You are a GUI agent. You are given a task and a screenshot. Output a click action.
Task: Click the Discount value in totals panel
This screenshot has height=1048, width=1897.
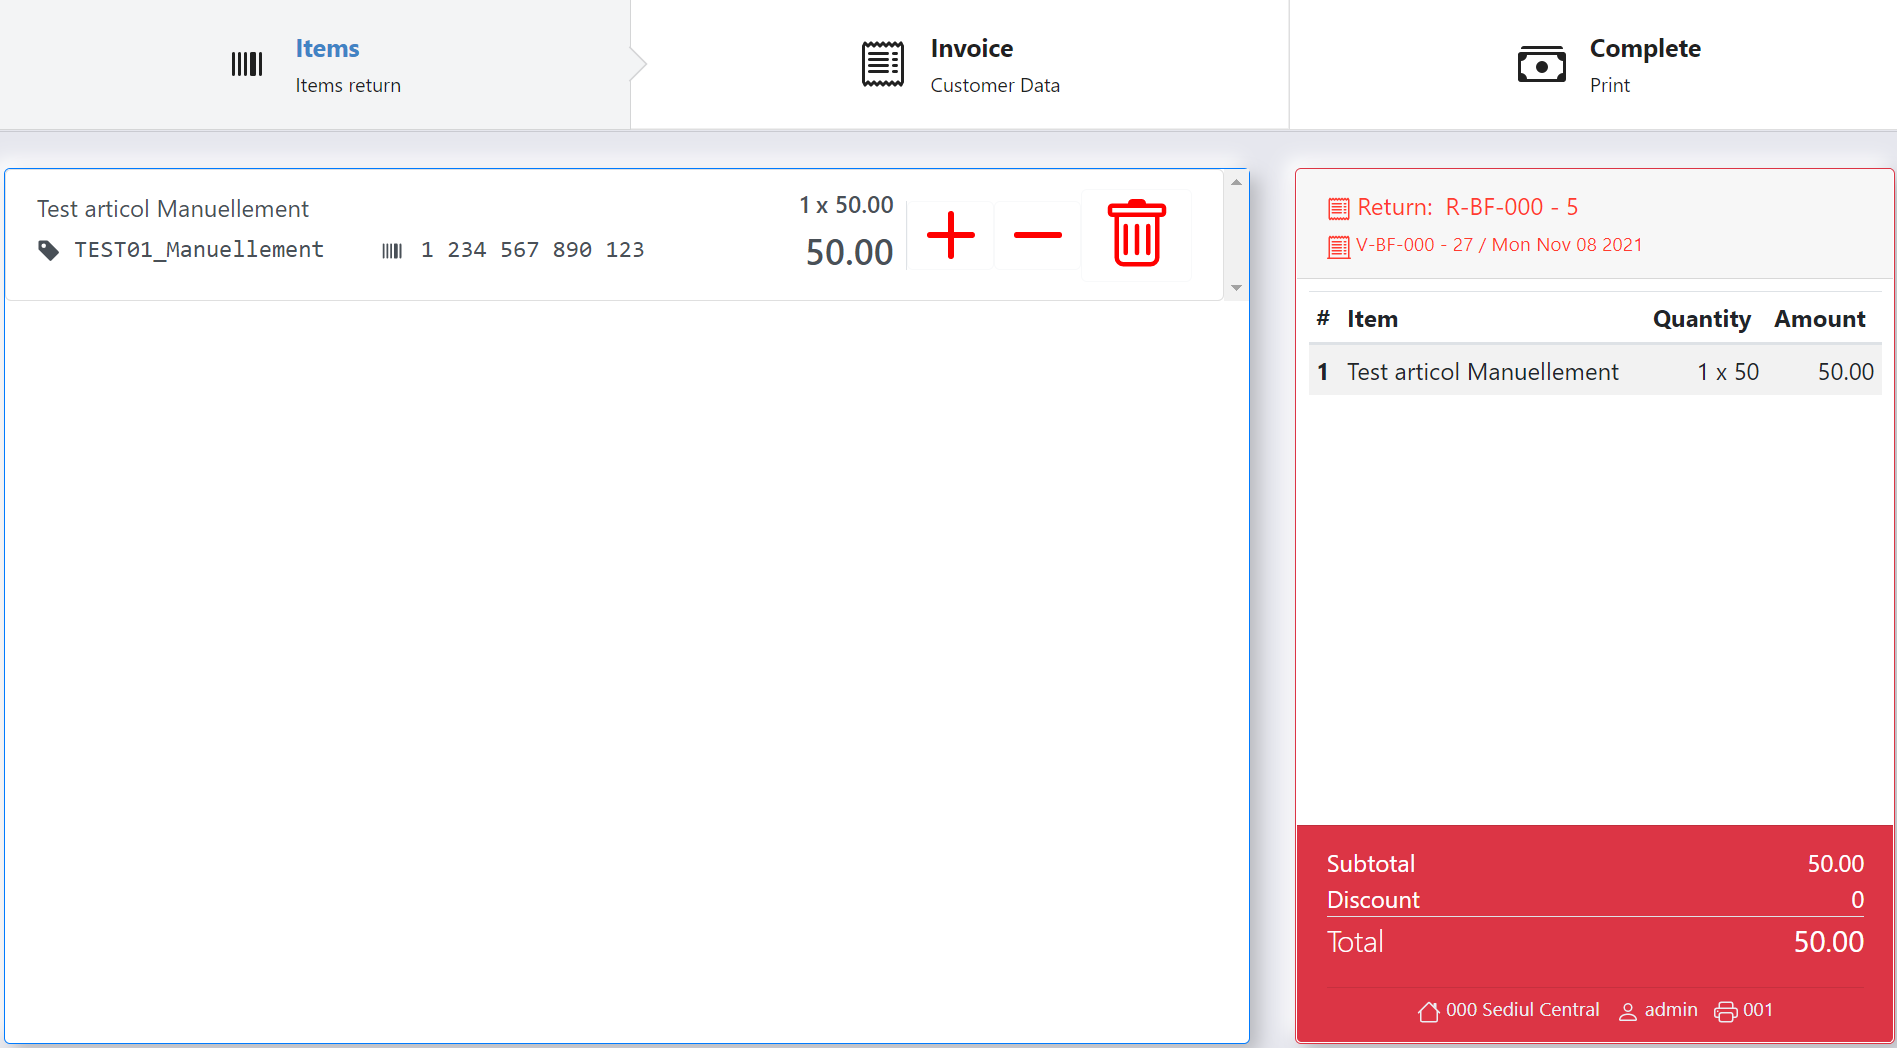coord(1857,900)
